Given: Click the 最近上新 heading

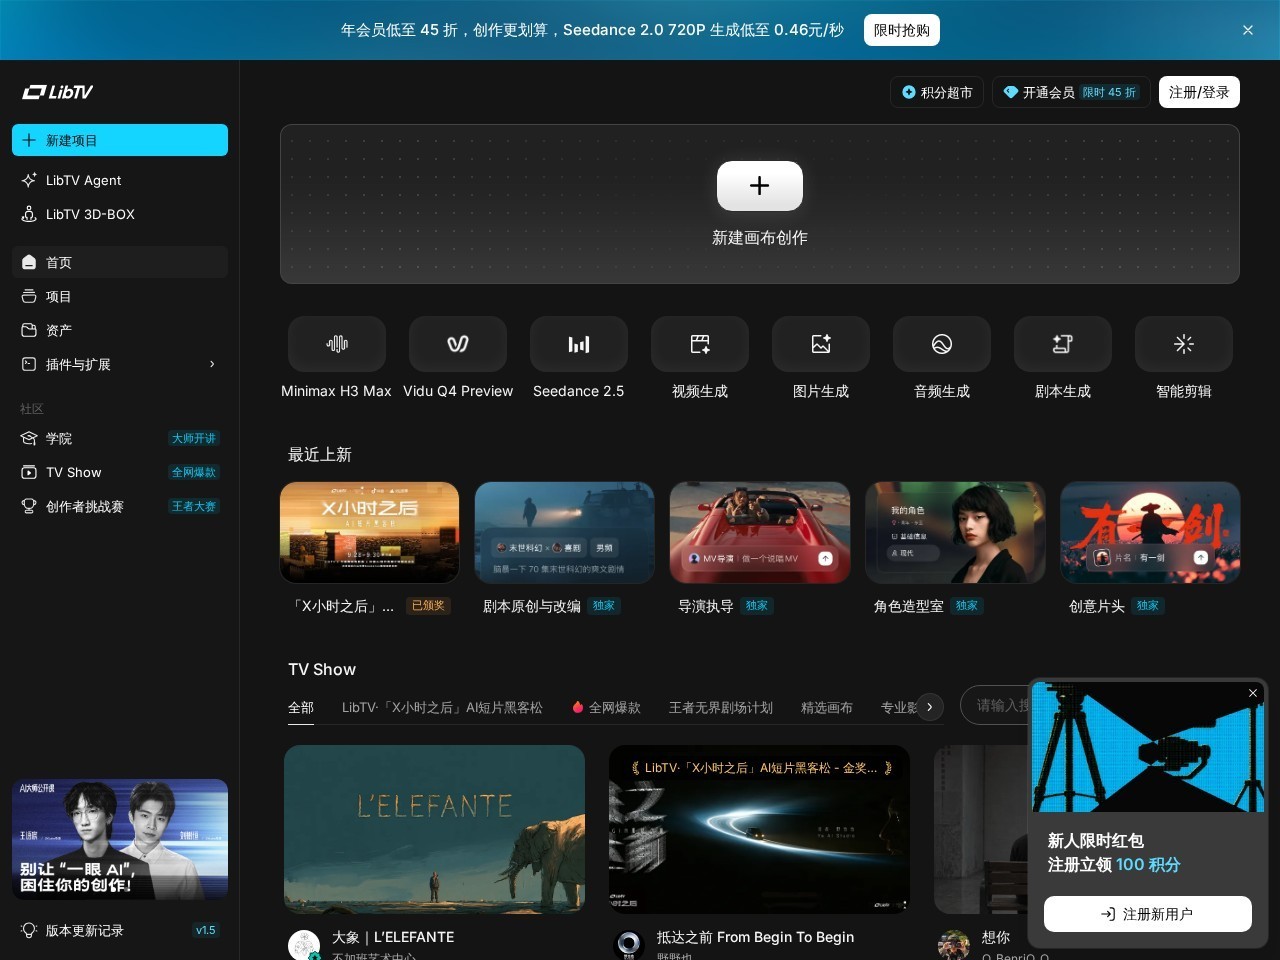Looking at the screenshot, I should click(320, 455).
